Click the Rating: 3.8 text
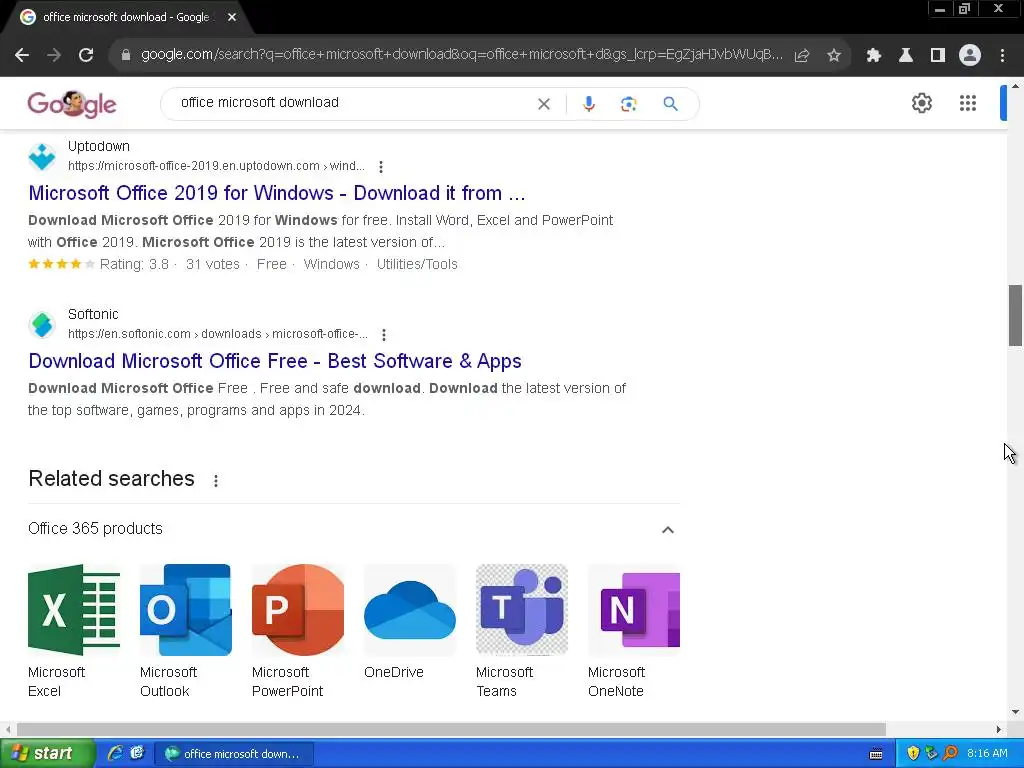1024x768 pixels. point(134,264)
